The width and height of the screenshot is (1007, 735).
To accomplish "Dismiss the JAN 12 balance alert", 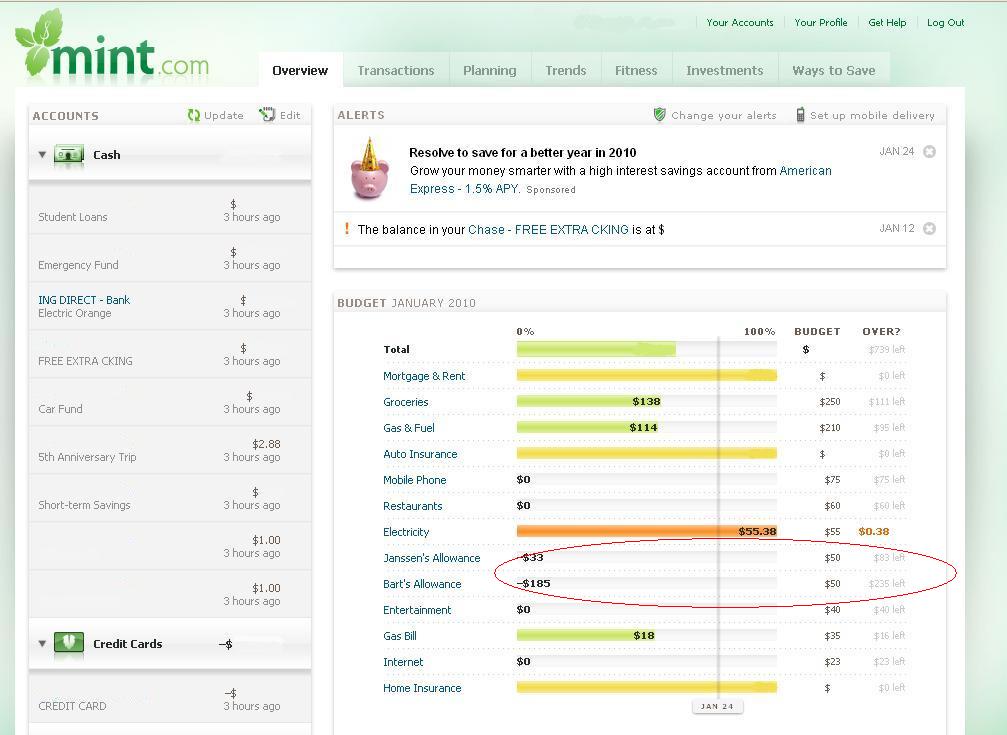I will tap(929, 229).
